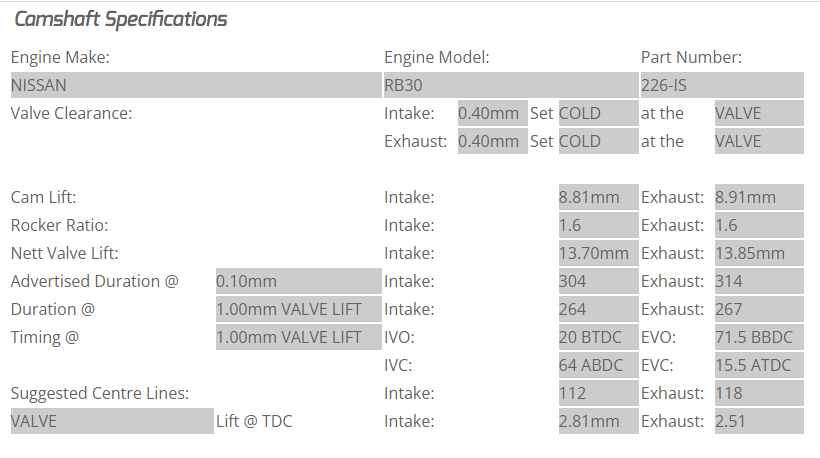The height and width of the screenshot is (458, 820).
Task: Select the Intake COLD setting field
Action: [597, 113]
